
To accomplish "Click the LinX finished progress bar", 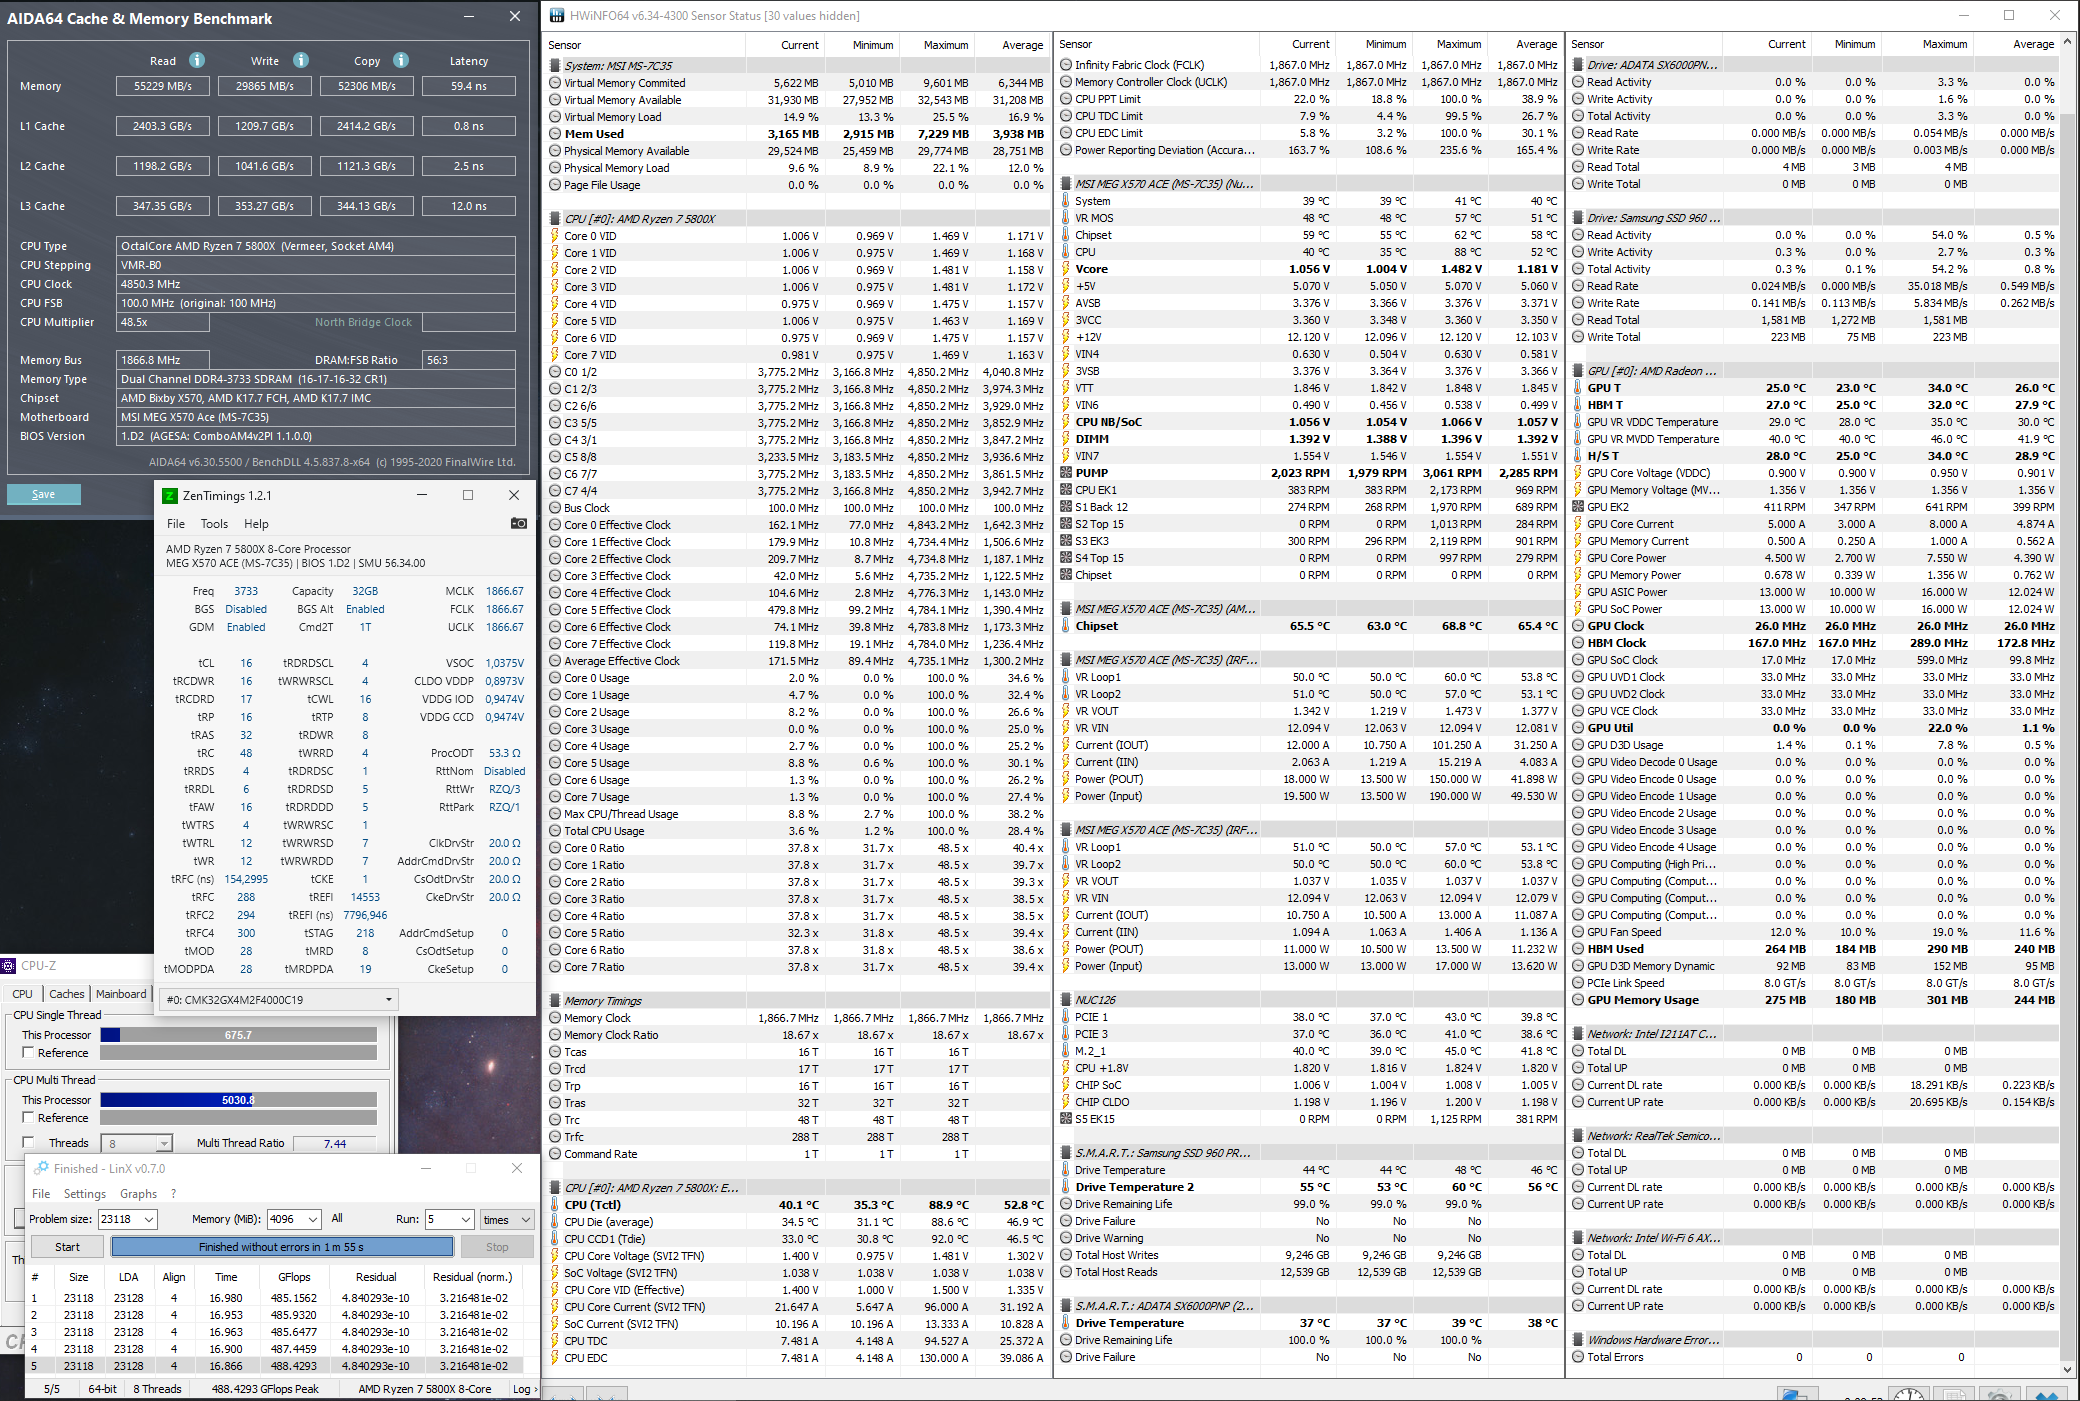I will tap(282, 1247).
